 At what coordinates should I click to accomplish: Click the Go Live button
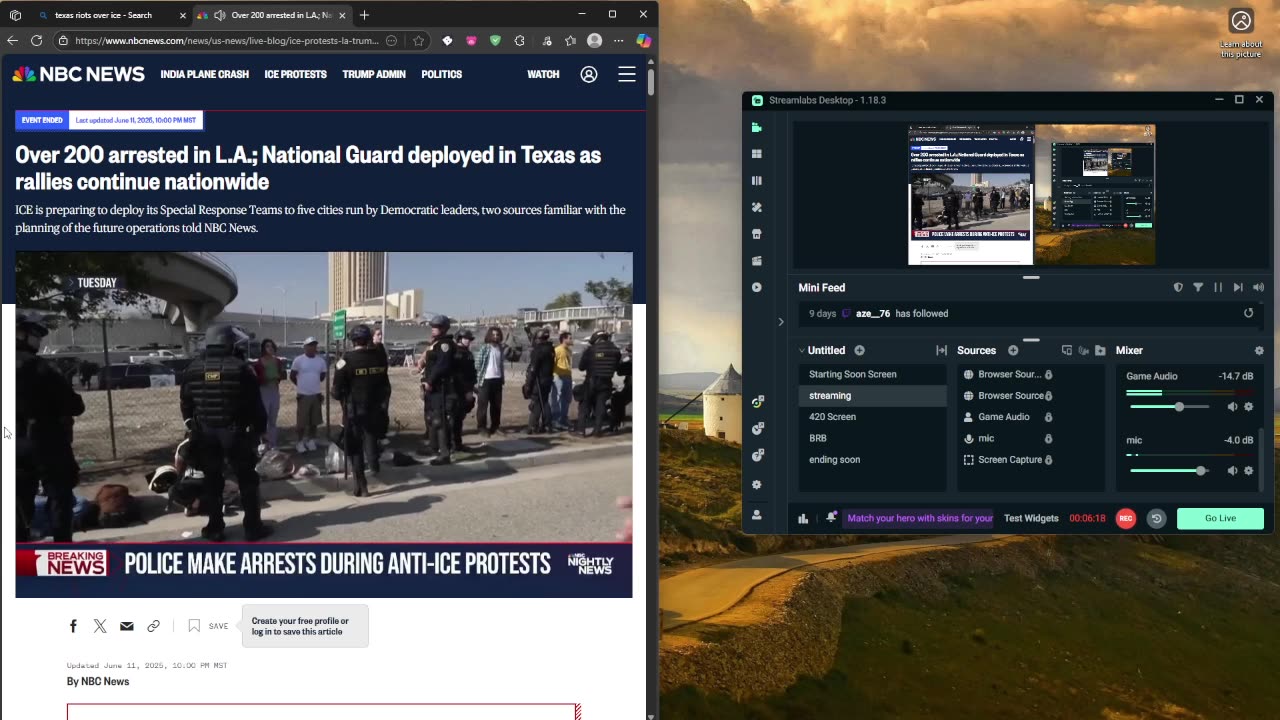1220,518
